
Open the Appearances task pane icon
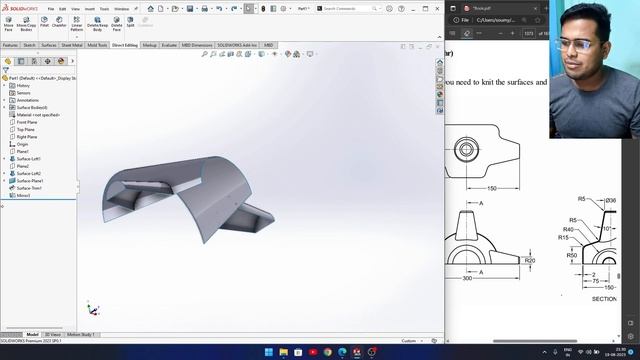pyautogui.click(x=440, y=94)
